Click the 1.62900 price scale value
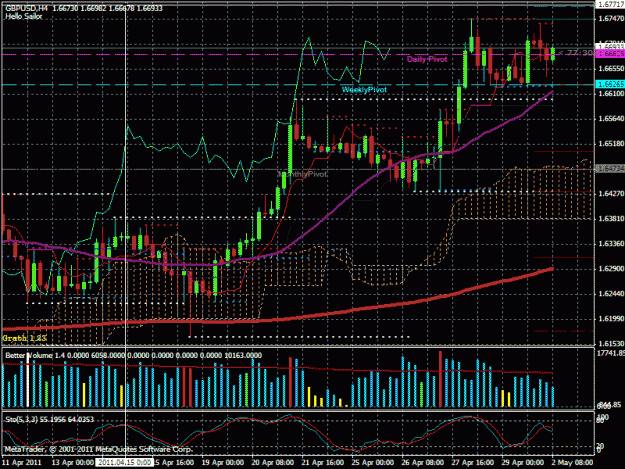The width and height of the screenshot is (625, 469). click(611, 269)
